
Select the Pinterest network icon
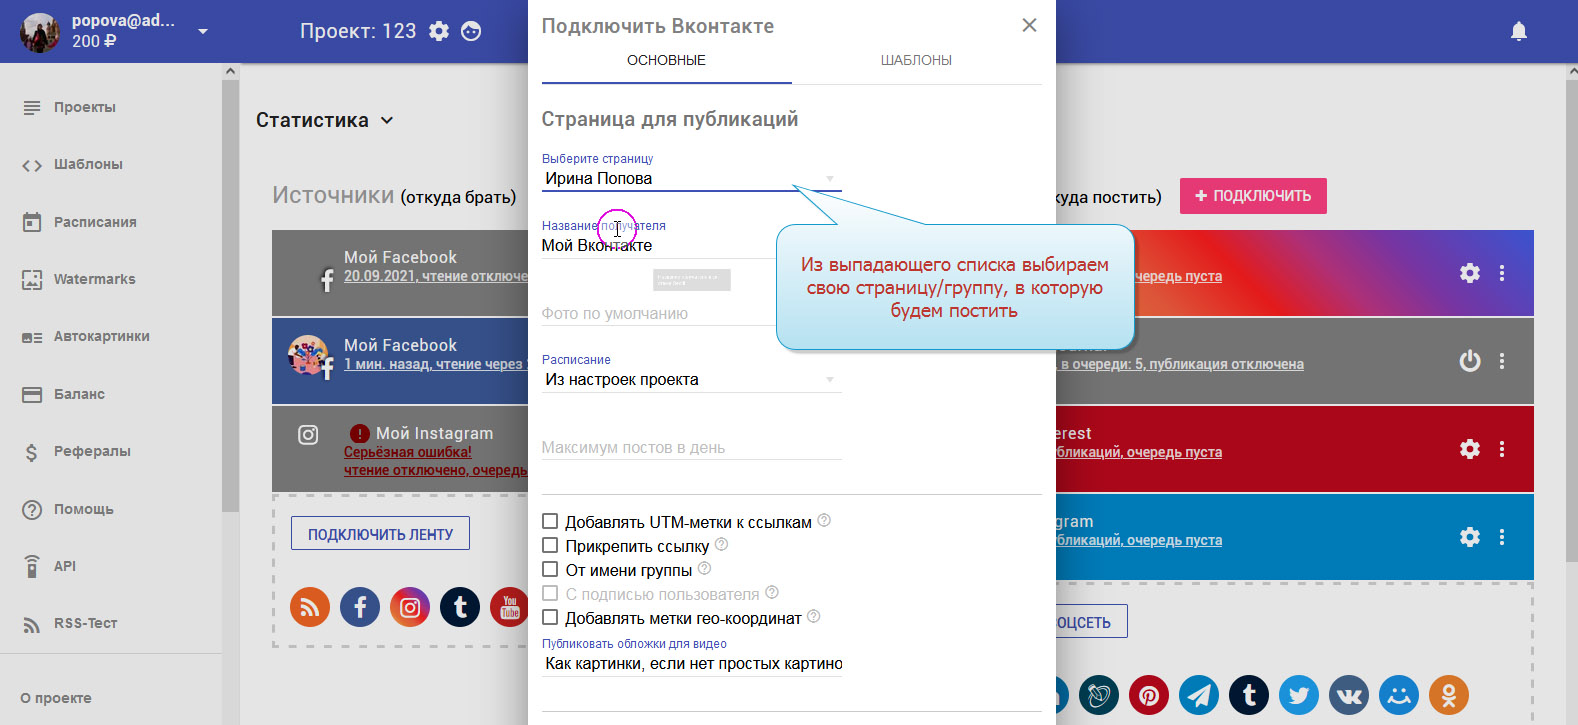(x=1149, y=695)
